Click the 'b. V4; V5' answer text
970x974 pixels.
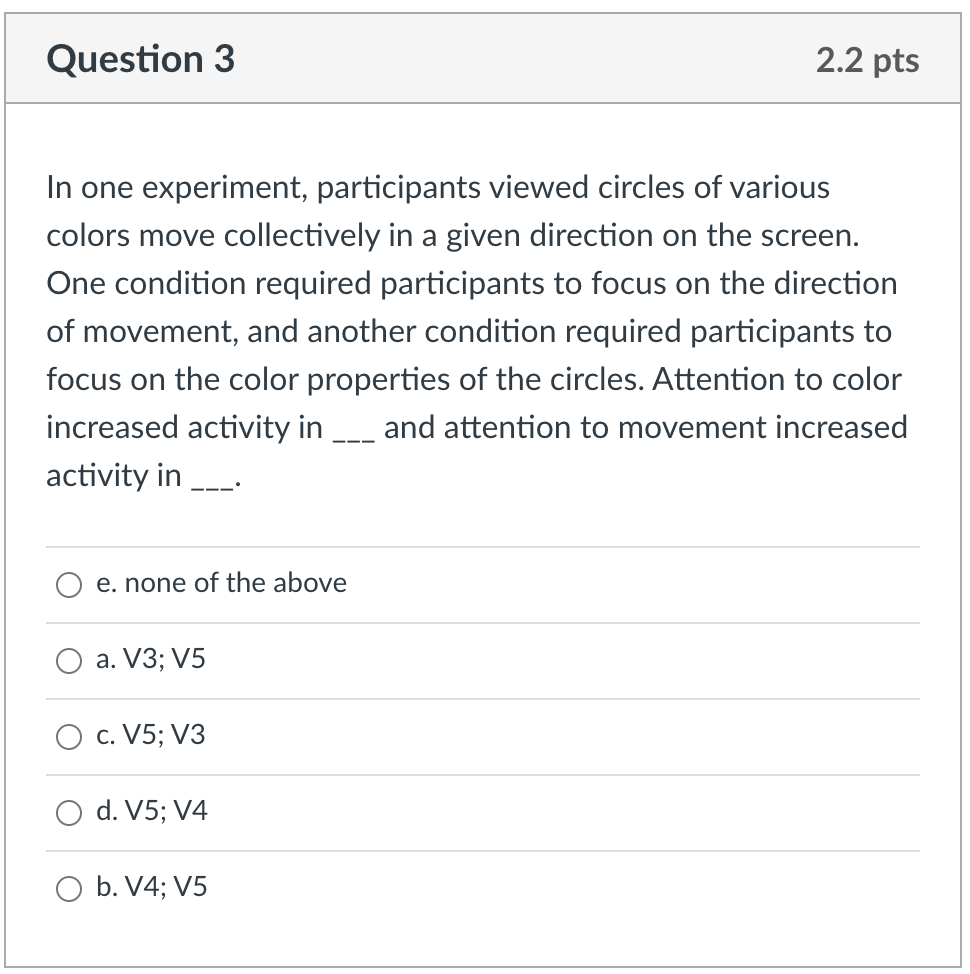[152, 887]
